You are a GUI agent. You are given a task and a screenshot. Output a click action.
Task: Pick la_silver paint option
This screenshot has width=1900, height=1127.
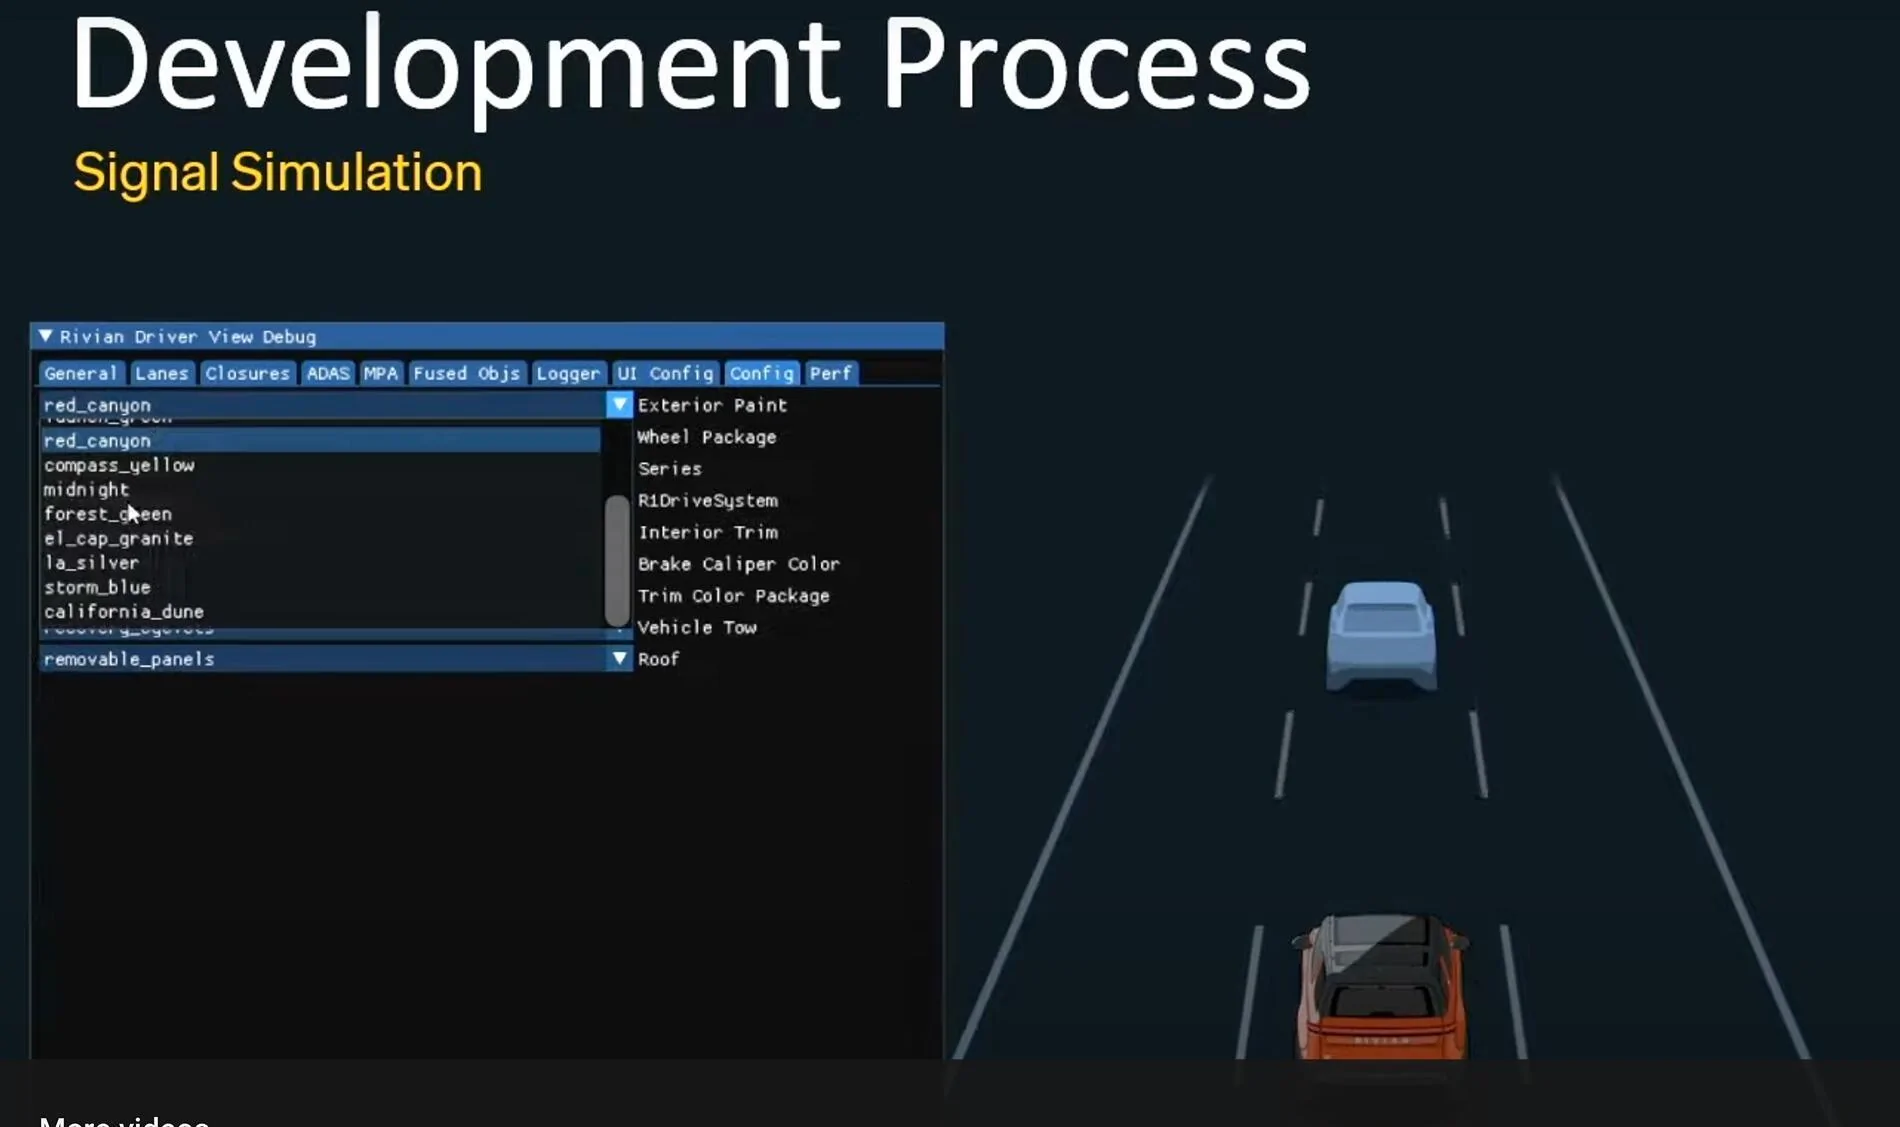pos(320,562)
